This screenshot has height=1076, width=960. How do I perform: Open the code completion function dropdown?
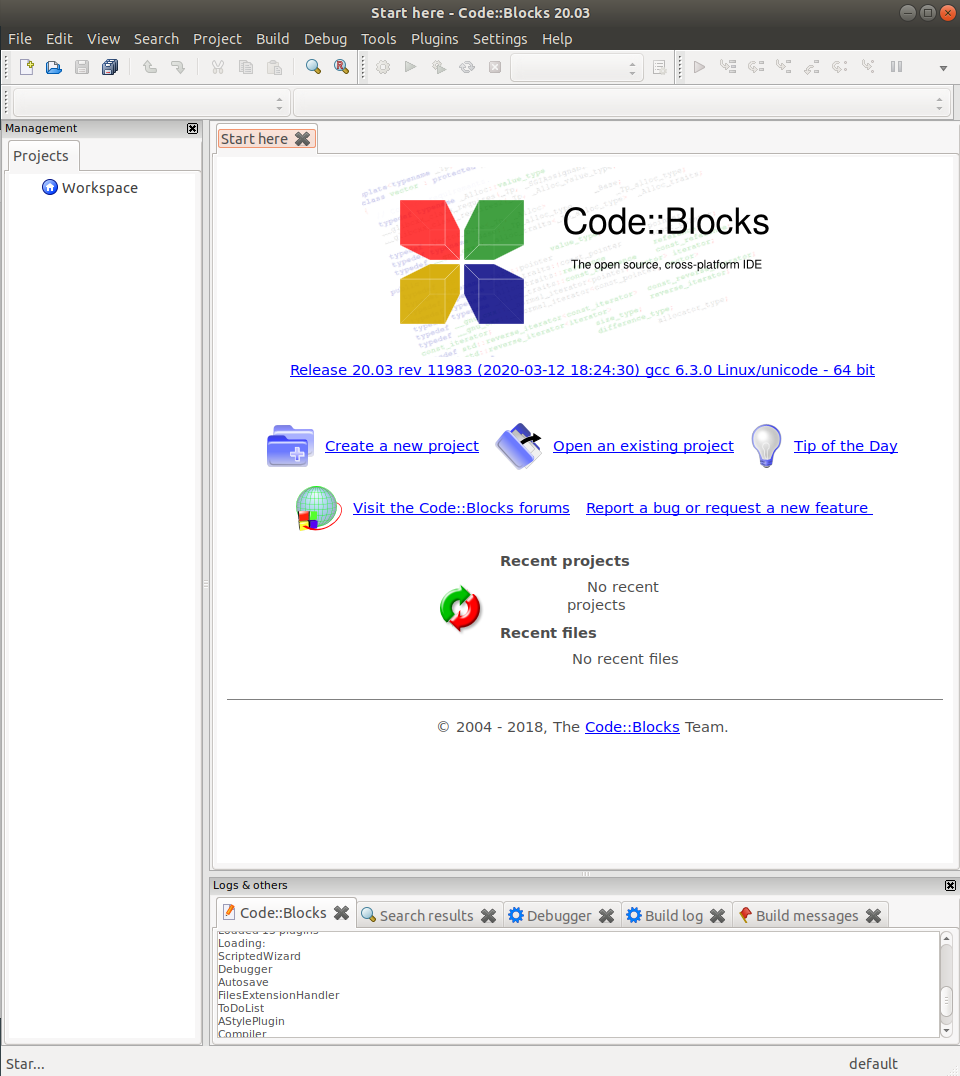622,103
